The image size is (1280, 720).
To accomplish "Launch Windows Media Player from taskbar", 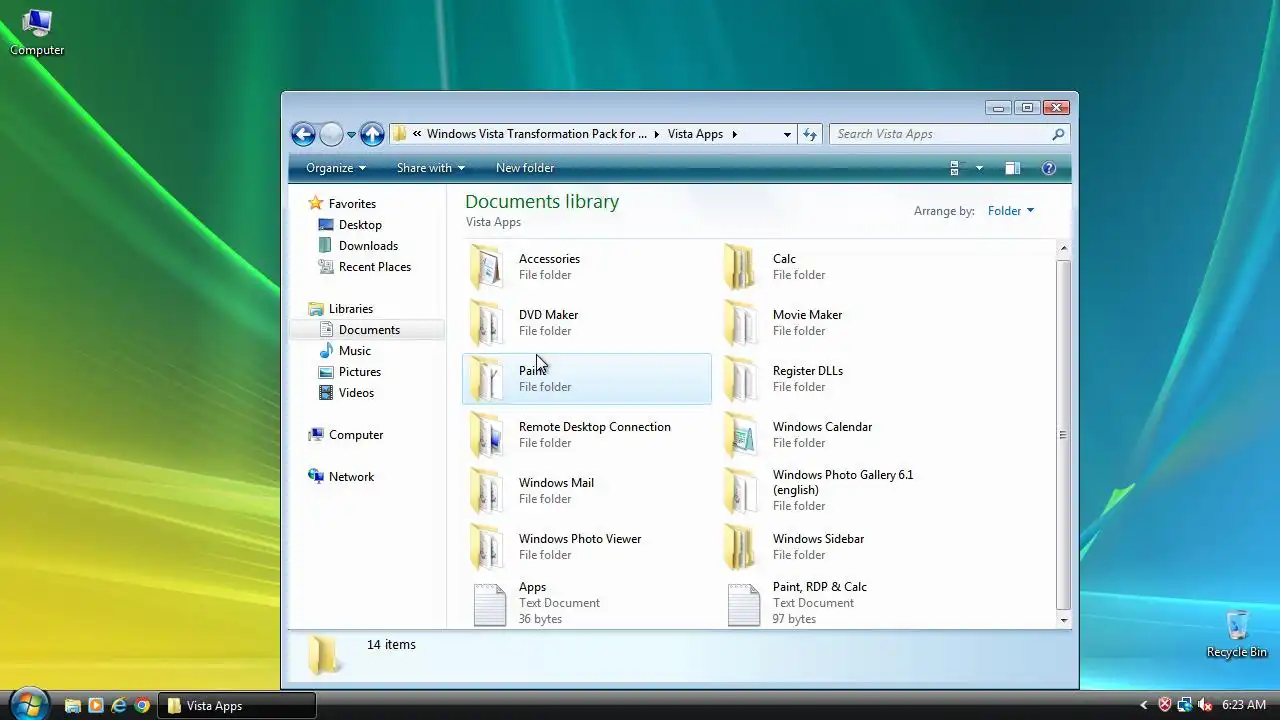I will coord(96,706).
